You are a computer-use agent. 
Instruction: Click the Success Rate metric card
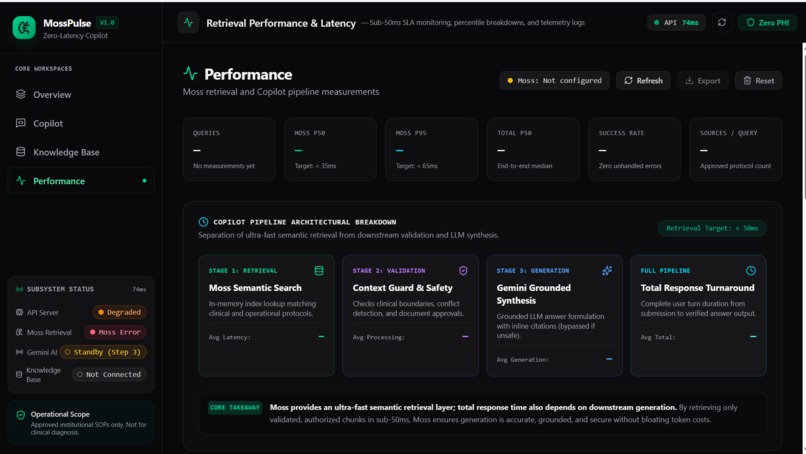click(x=634, y=149)
